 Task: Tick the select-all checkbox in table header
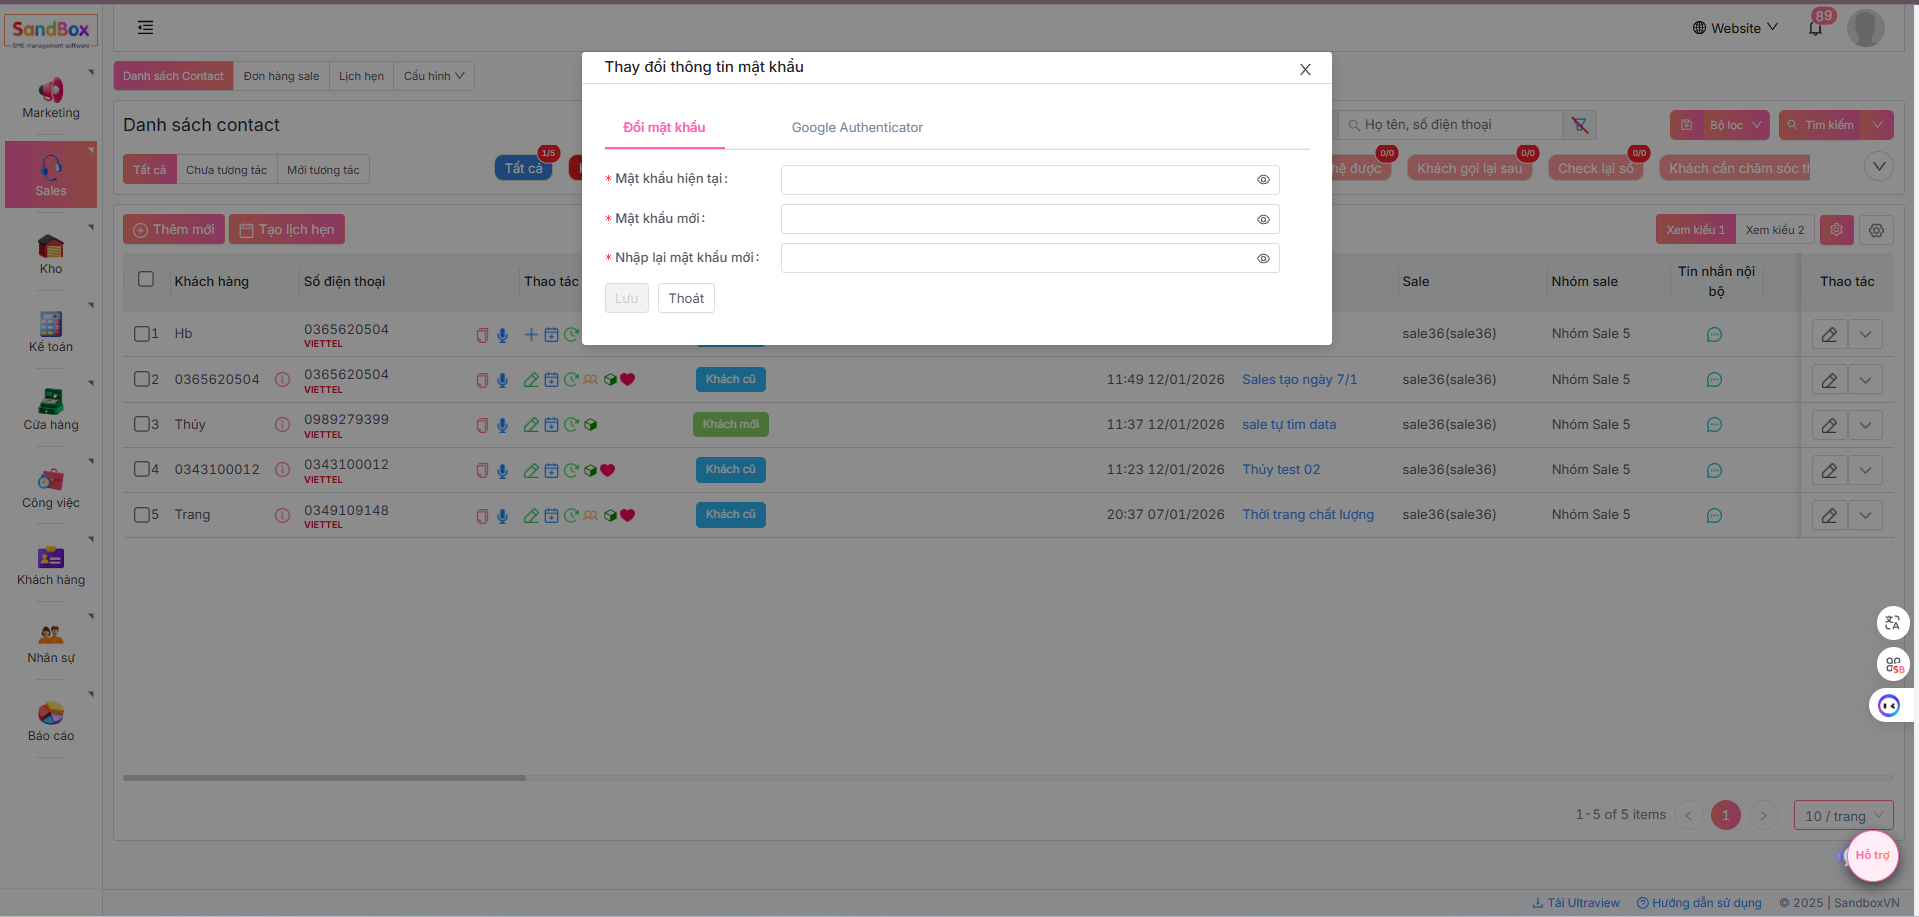click(146, 280)
